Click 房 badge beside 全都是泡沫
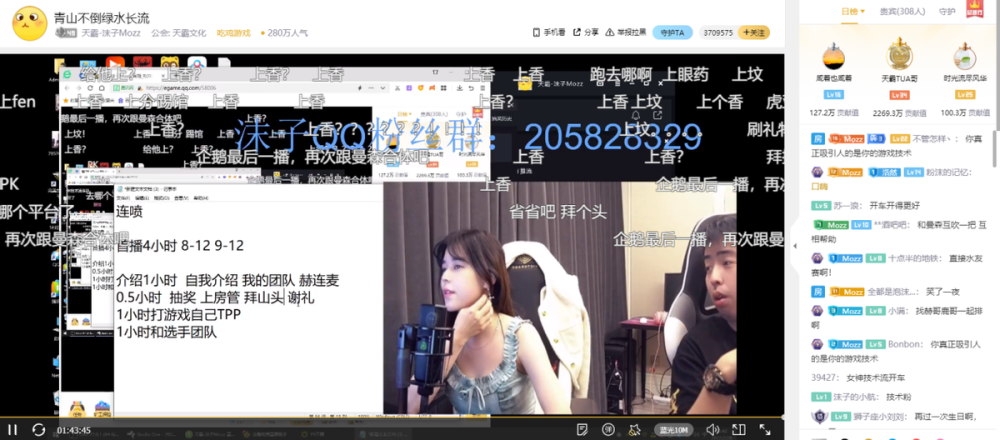 pos(818,291)
